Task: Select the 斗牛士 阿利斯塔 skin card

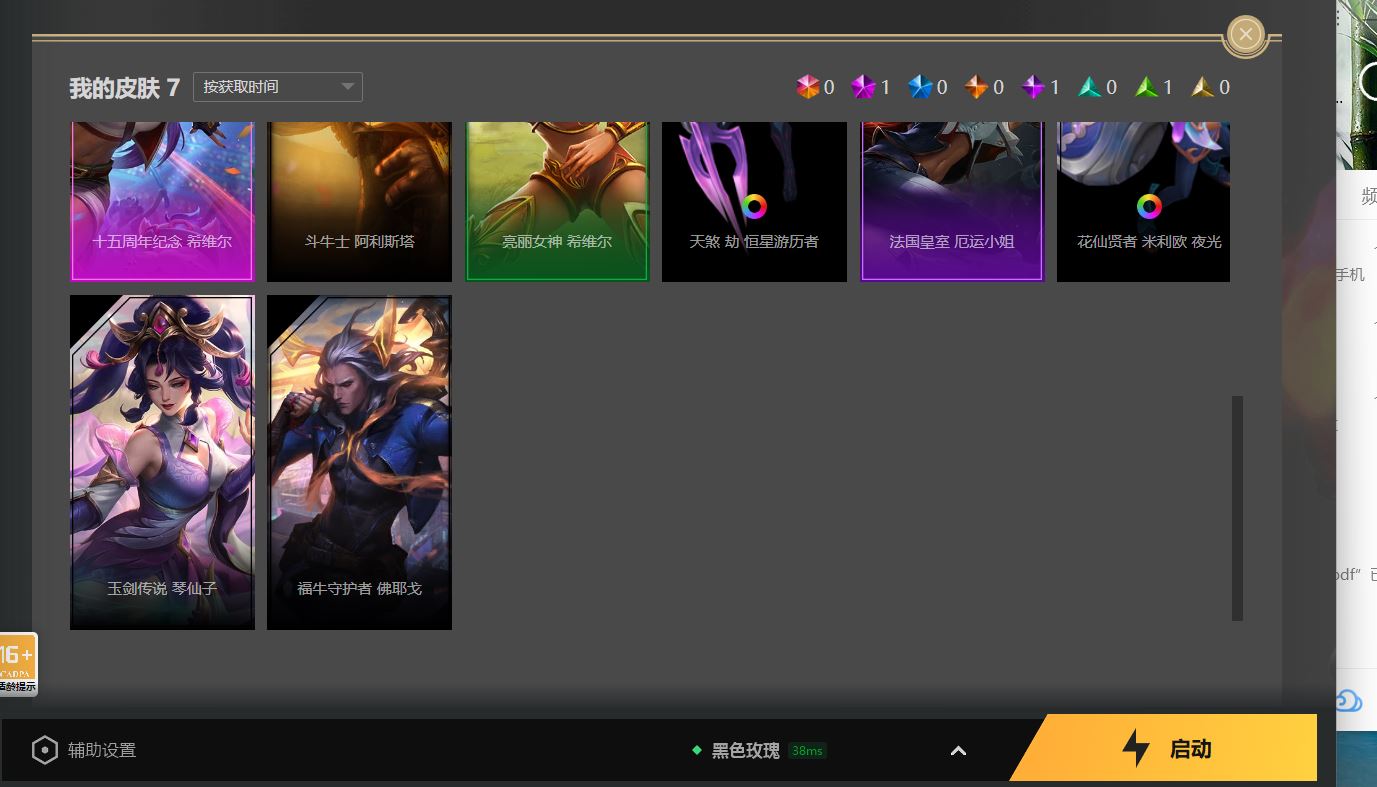Action: click(x=359, y=201)
